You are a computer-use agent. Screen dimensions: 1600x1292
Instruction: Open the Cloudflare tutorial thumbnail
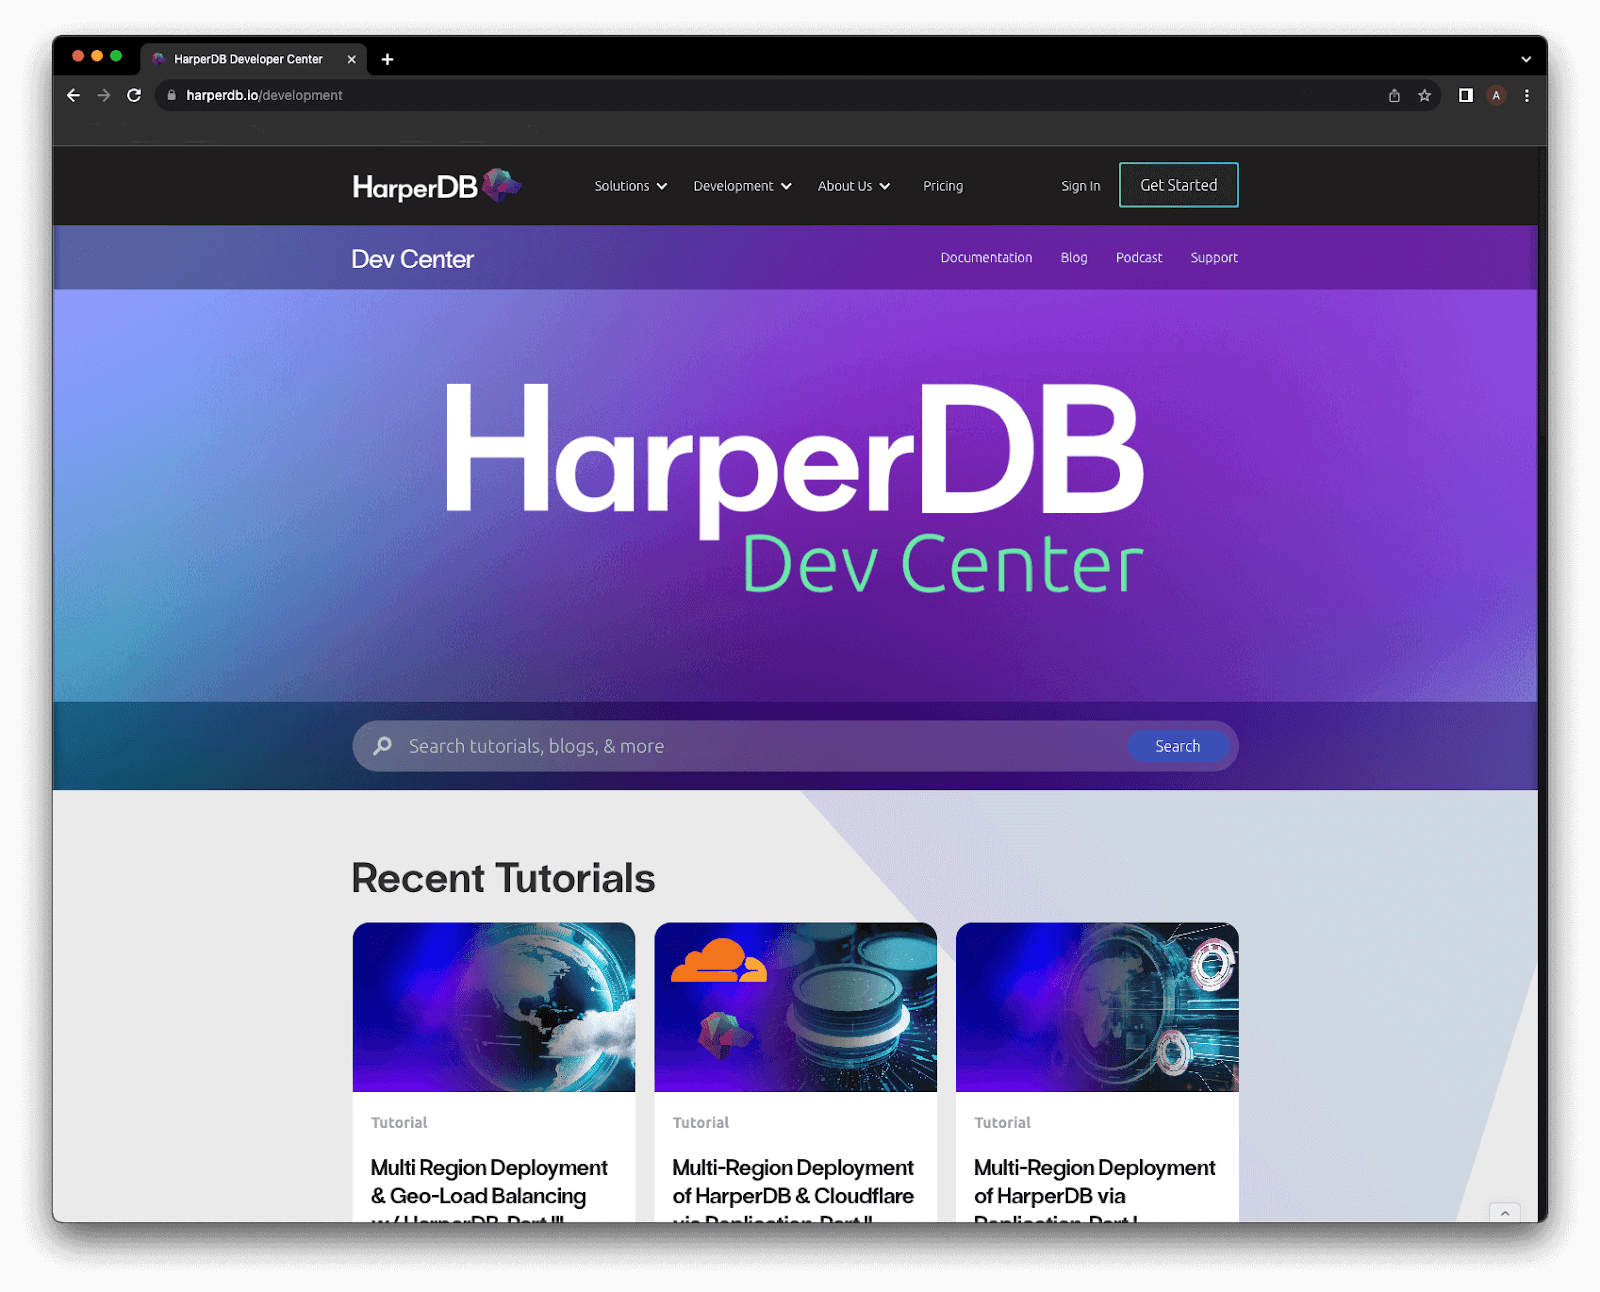796,1007
